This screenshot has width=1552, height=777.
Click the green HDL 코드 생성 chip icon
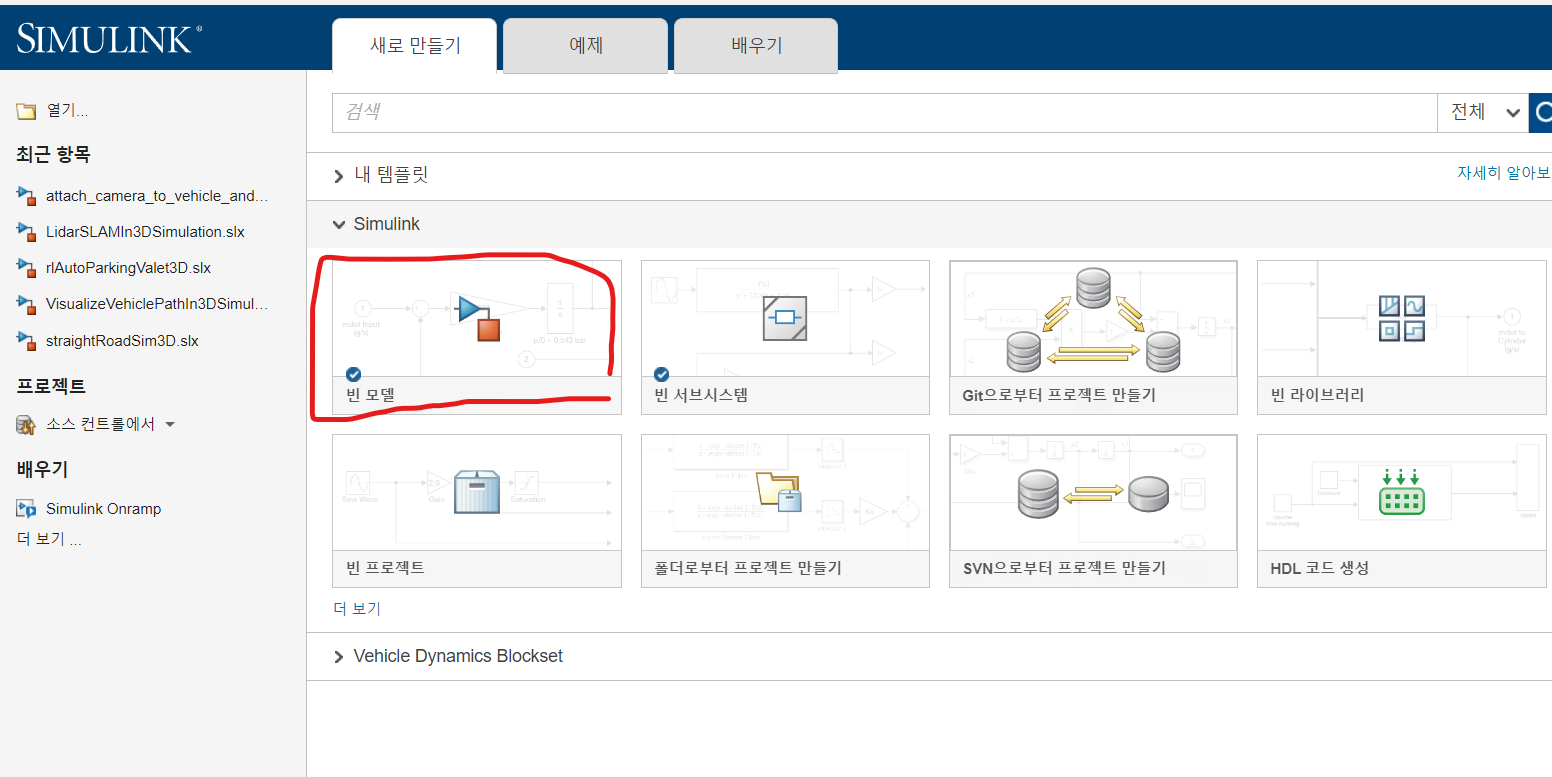pos(1401,492)
